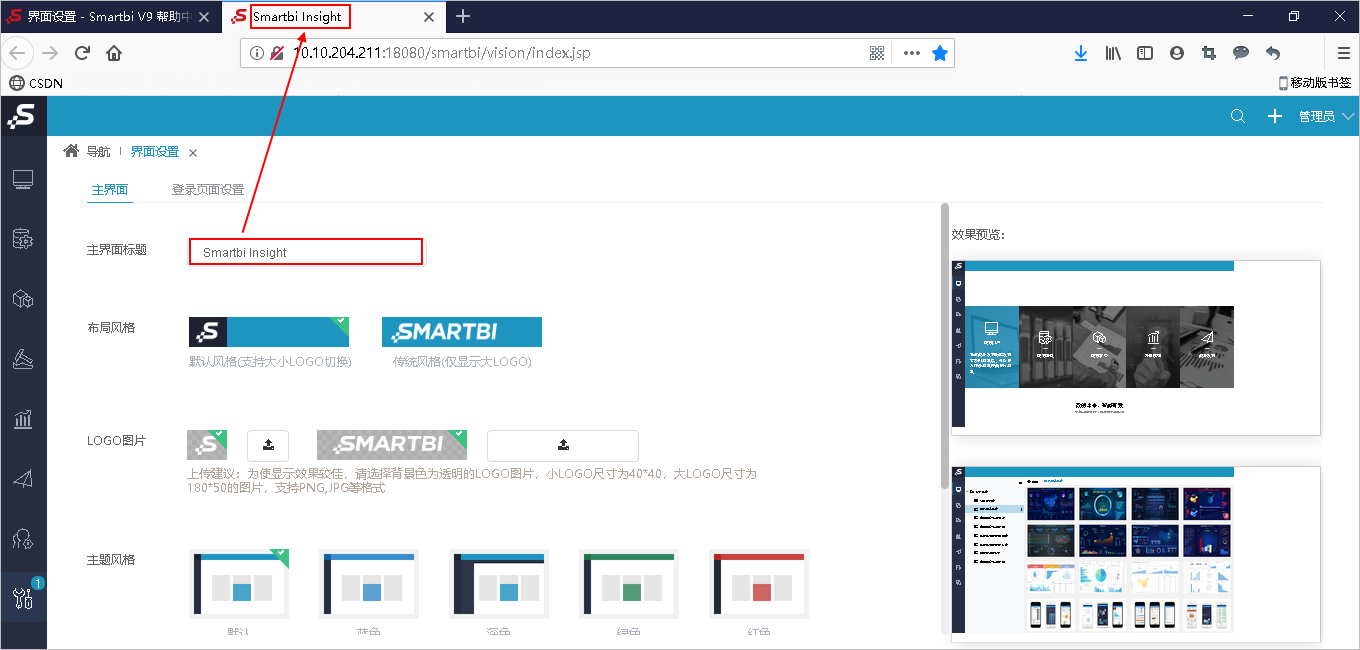Image resolution: width=1360 pixels, height=650 pixels.
Task: Click the chat bubble toolbar icon
Action: click(x=1241, y=53)
